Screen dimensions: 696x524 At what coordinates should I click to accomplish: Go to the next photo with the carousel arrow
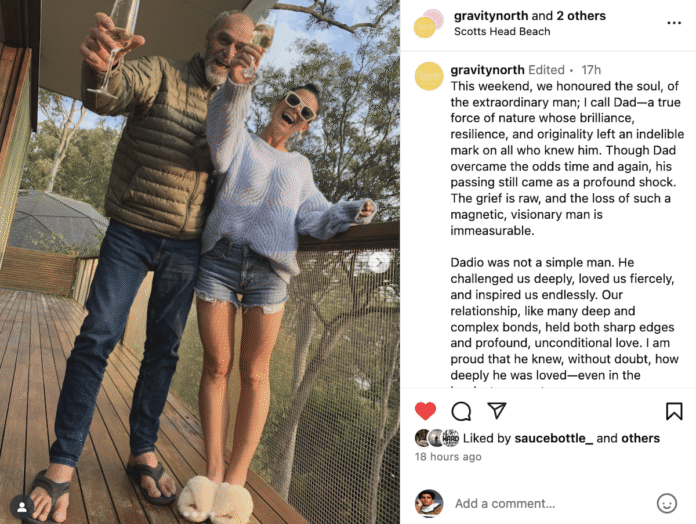379,262
